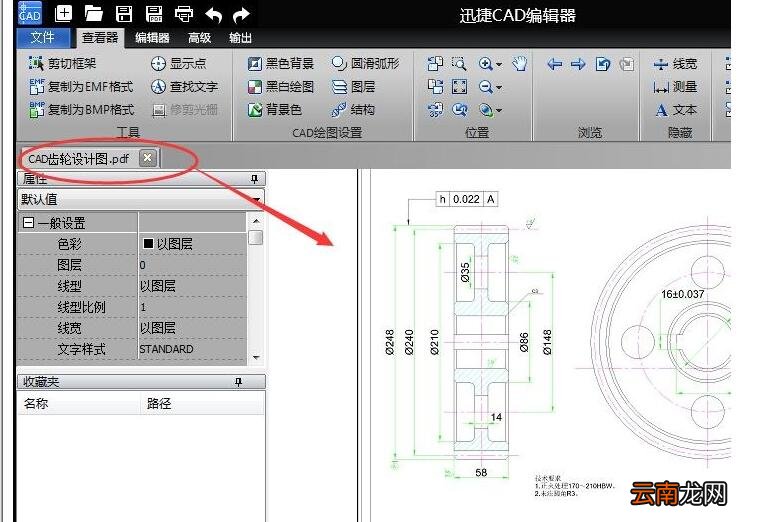Go to next view with right arrow
The height and width of the screenshot is (522, 764).
pyautogui.click(x=578, y=64)
